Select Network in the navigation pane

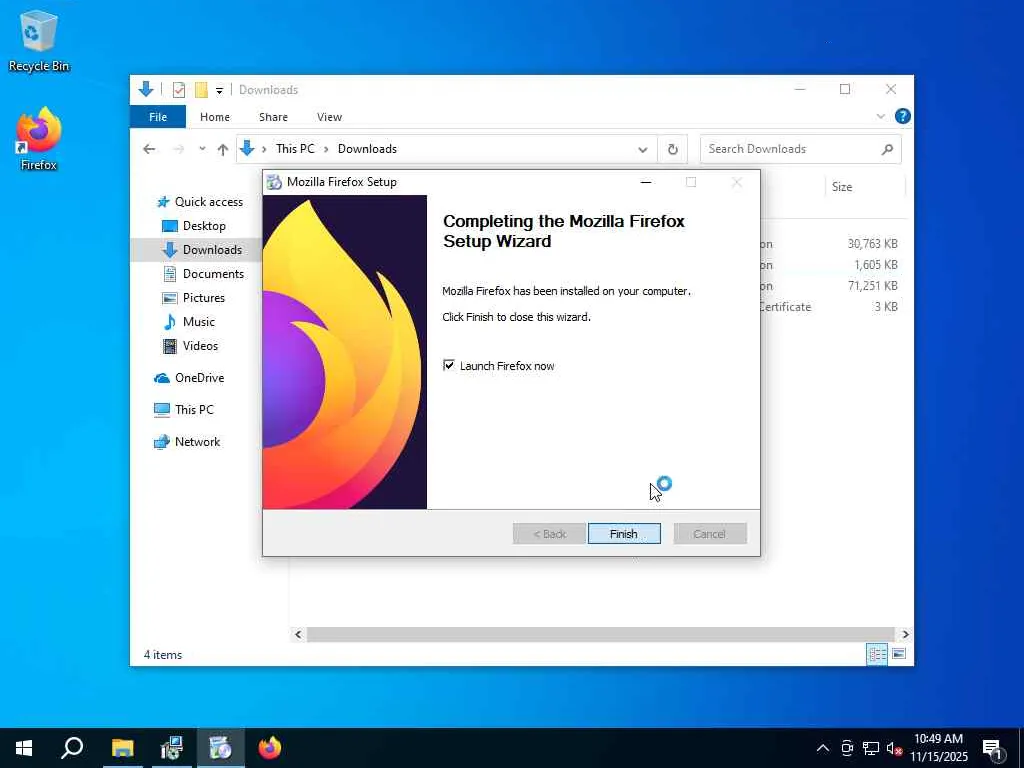point(187,442)
